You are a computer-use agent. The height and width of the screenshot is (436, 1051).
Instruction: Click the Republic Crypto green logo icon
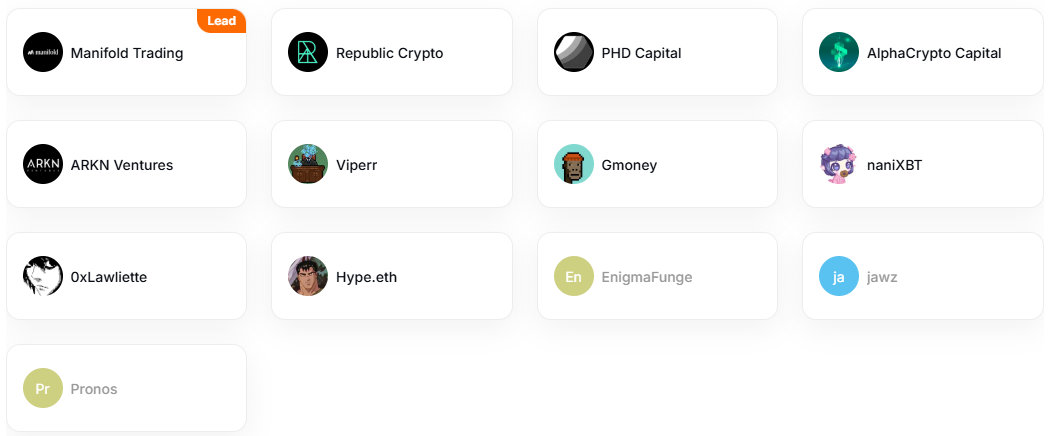point(308,52)
